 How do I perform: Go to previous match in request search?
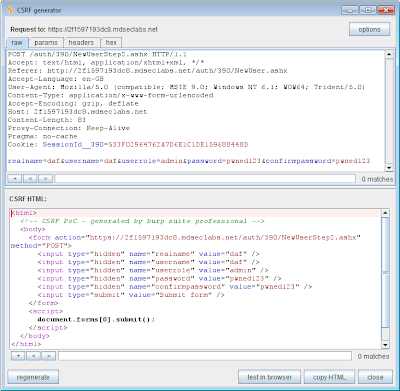tap(30, 179)
